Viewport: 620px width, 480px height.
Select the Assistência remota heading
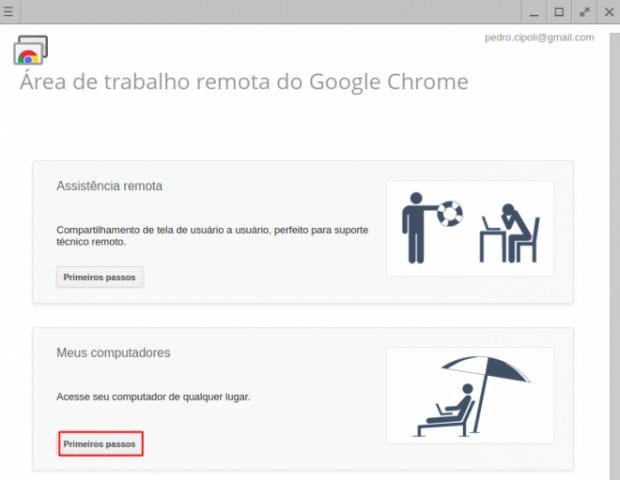coord(109,186)
